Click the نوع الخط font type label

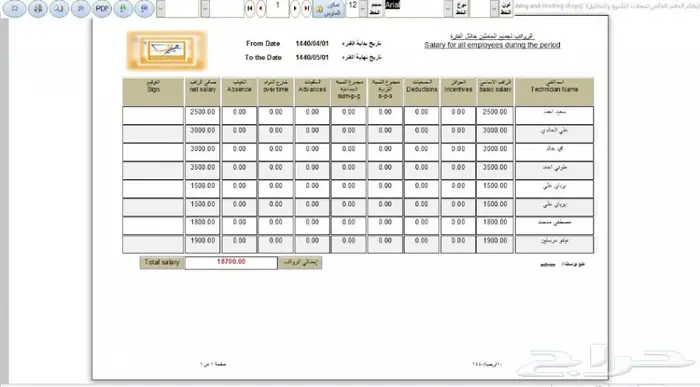tap(461, 8)
